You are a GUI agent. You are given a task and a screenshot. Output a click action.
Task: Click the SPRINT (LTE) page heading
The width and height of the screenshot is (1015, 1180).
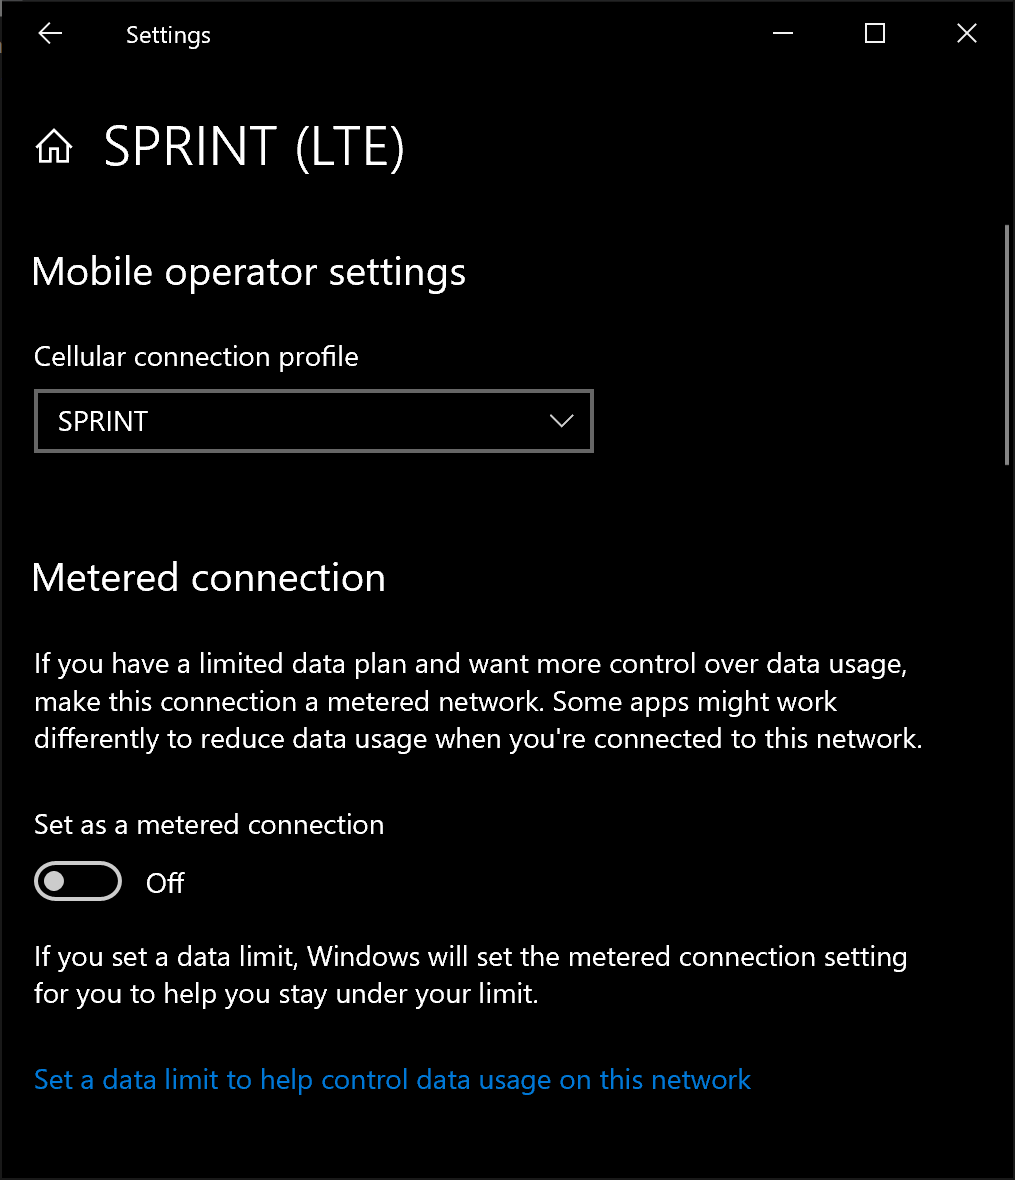coord(254,147)
